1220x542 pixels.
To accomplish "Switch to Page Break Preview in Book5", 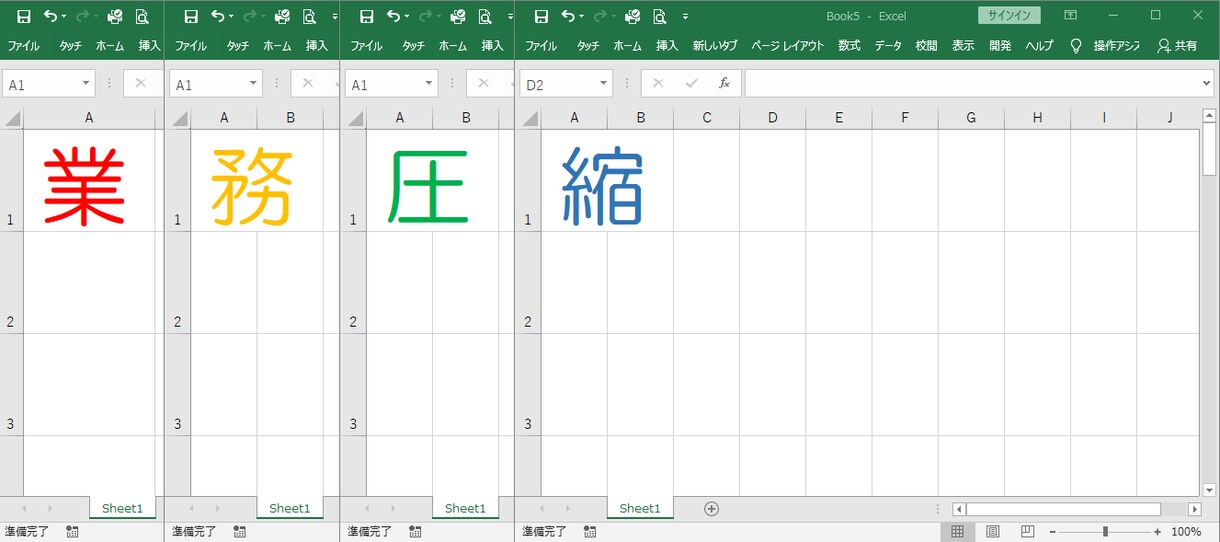I will (x=1027, y=532).
